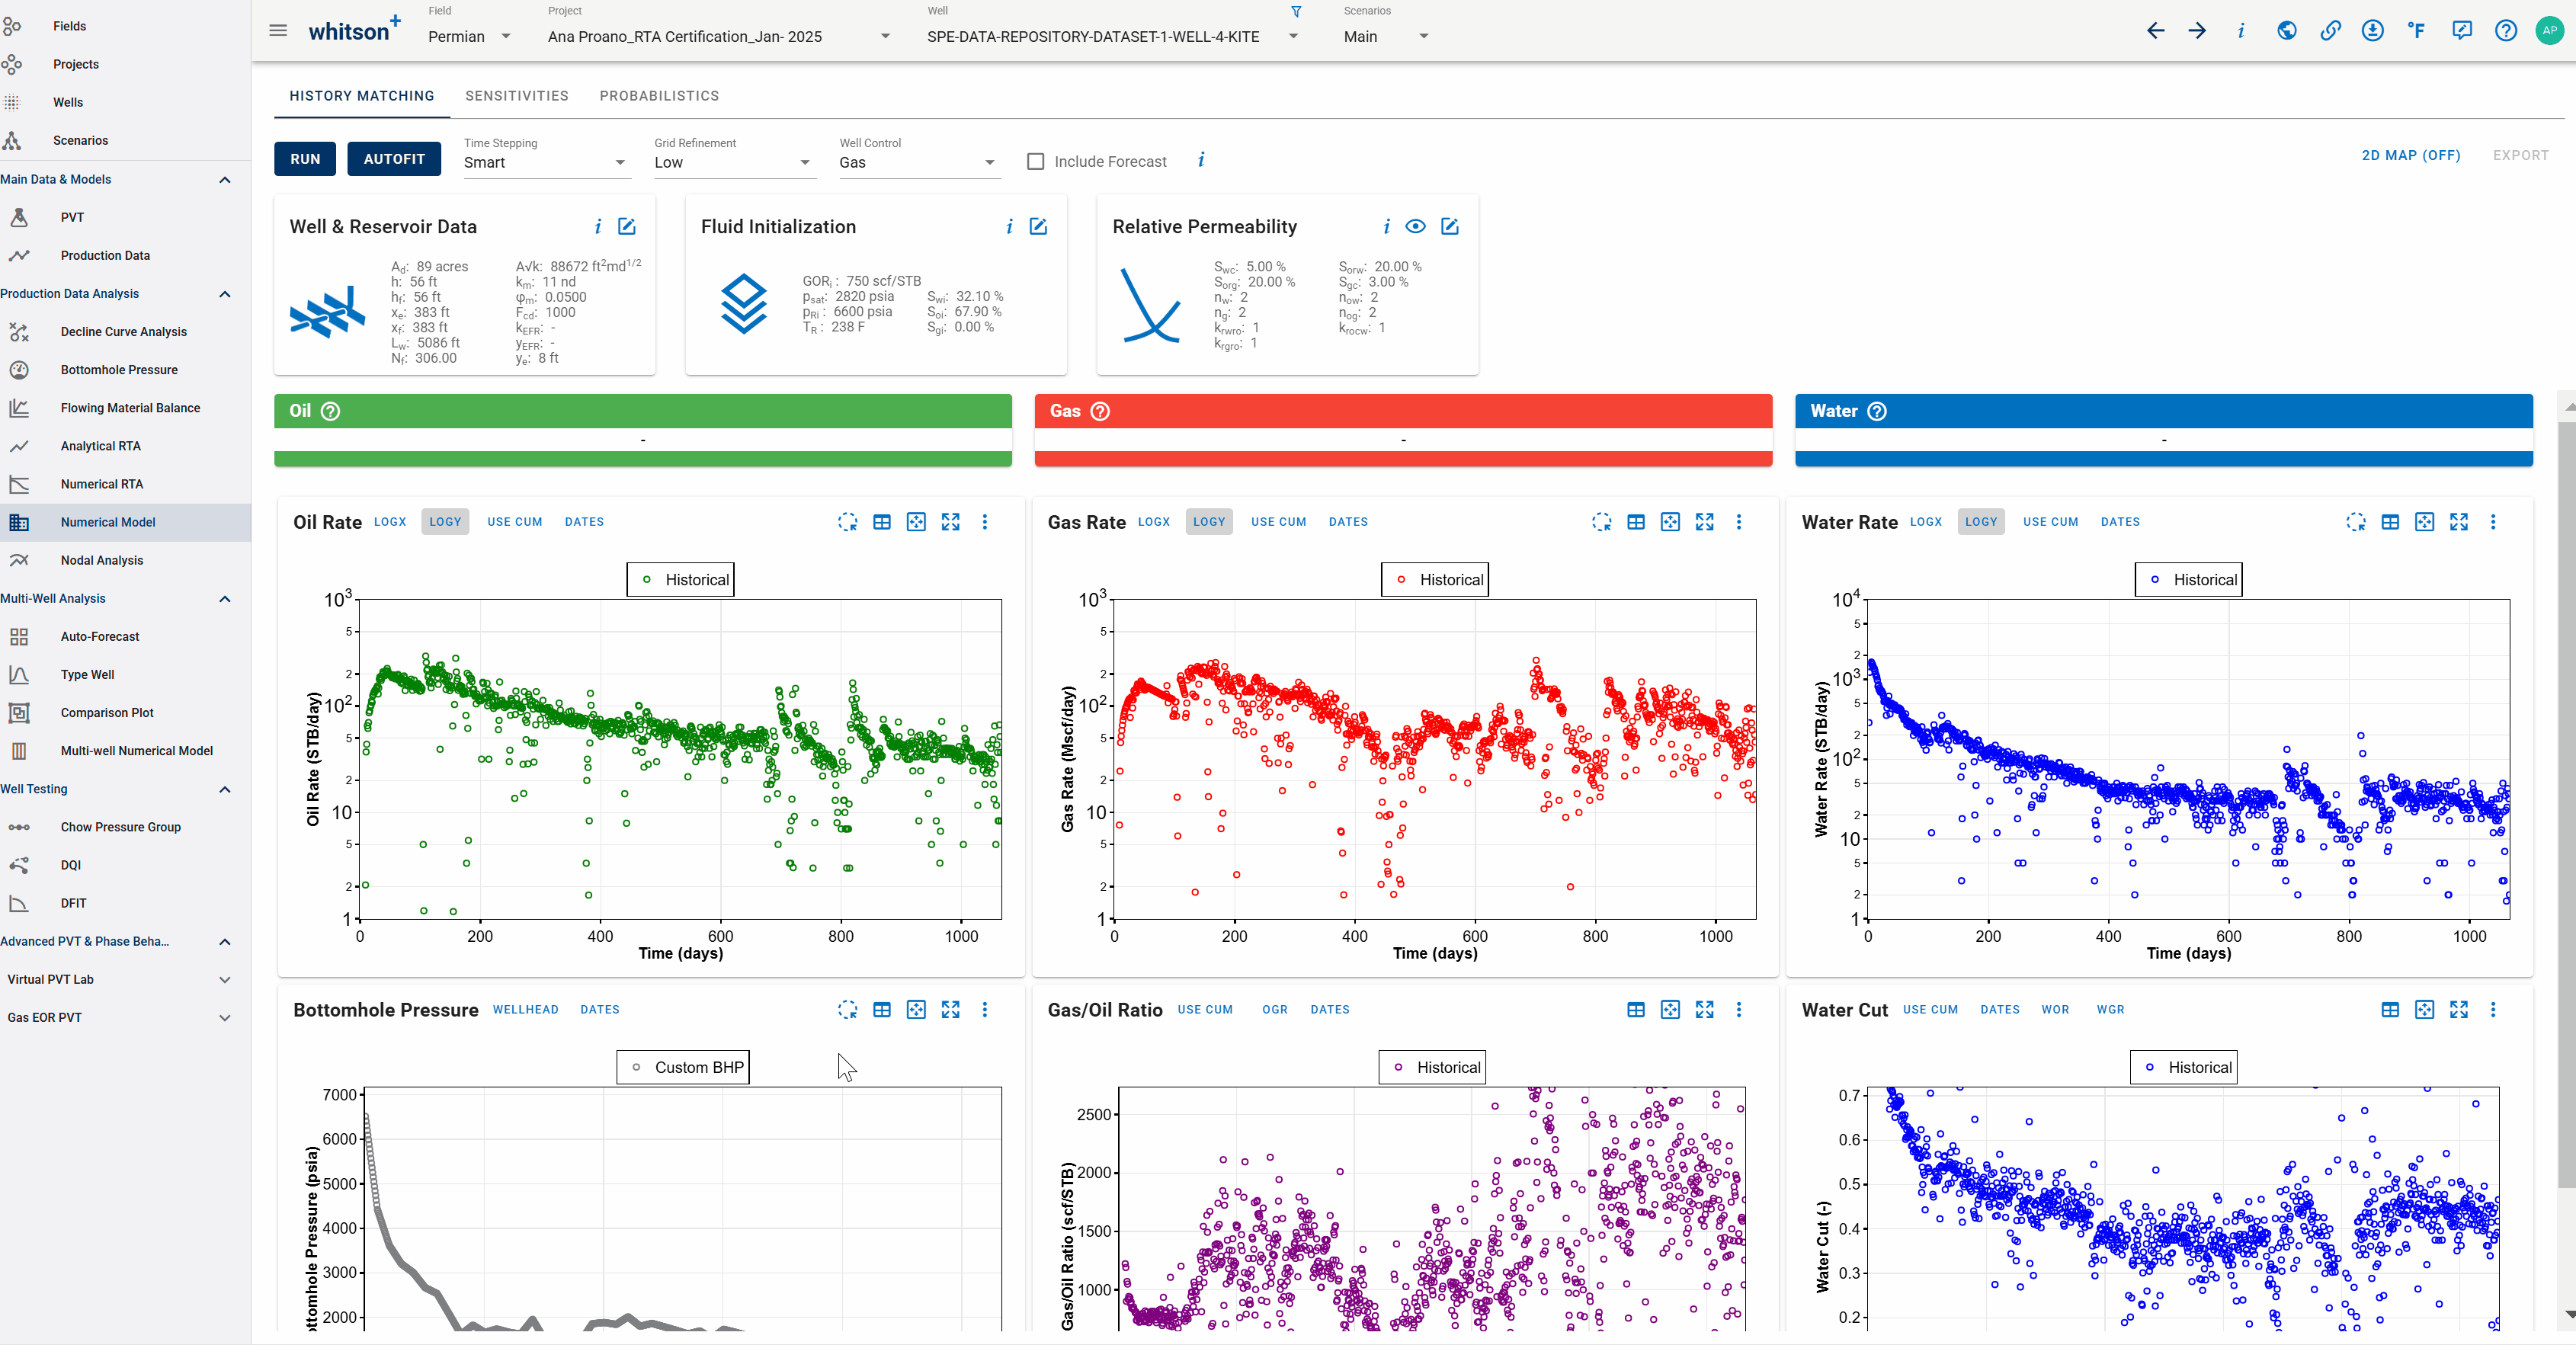2576x1345 pixels.
Task: Click the EXPORT link
Action: click(2520, 155)
